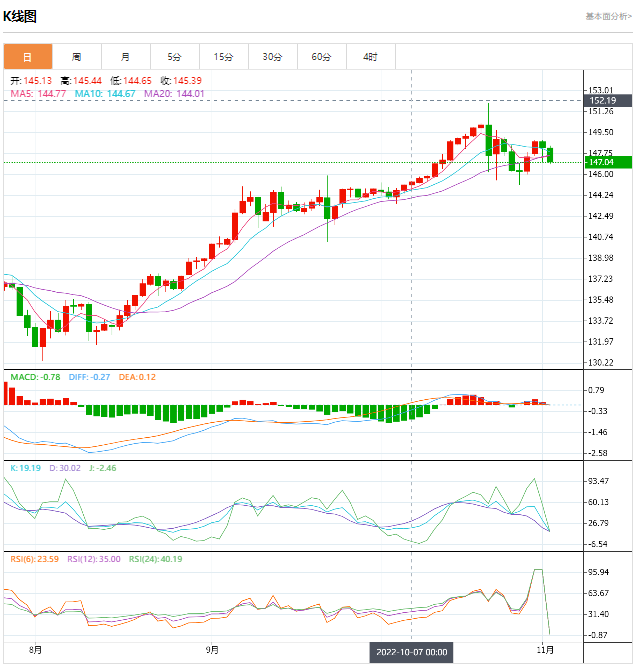Click the 140.74 price axis label
Screen dimensions: 634x671
tap(601, 237)
